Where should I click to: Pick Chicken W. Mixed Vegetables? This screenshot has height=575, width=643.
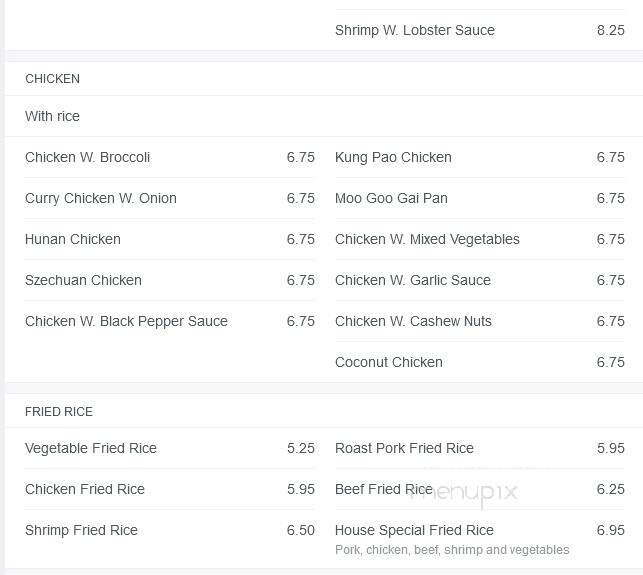pos(427,239)
